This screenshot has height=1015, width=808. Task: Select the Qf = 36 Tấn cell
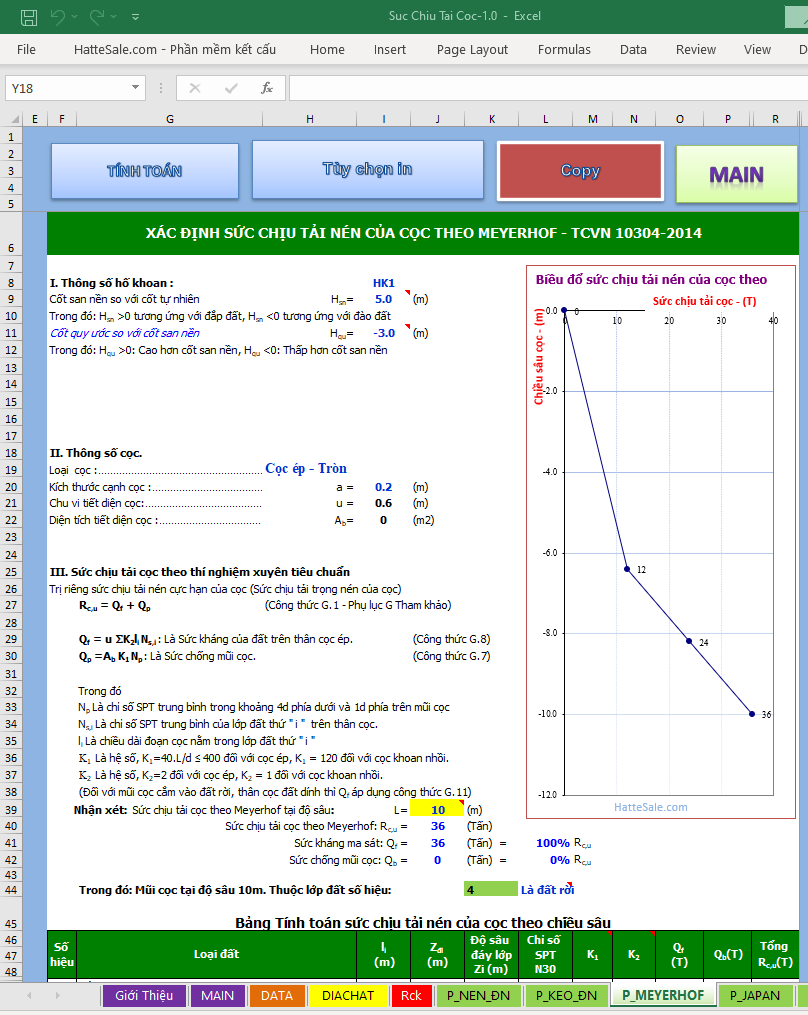click(x=438, y=843)
